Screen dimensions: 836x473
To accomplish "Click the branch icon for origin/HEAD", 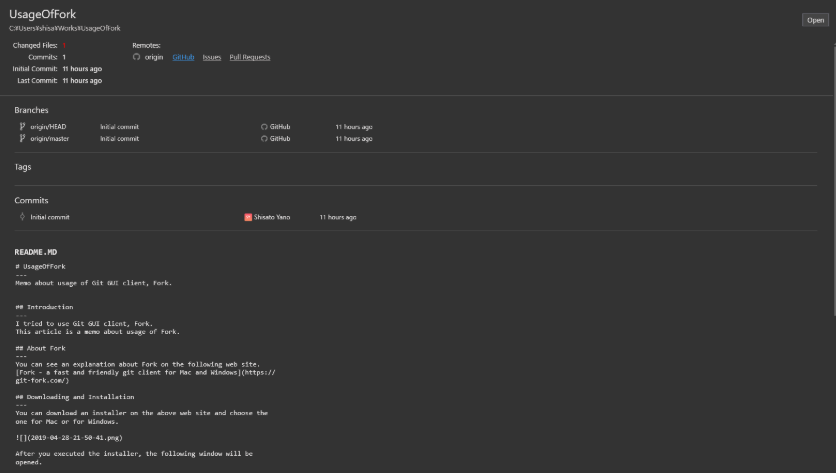I will 22,126.
